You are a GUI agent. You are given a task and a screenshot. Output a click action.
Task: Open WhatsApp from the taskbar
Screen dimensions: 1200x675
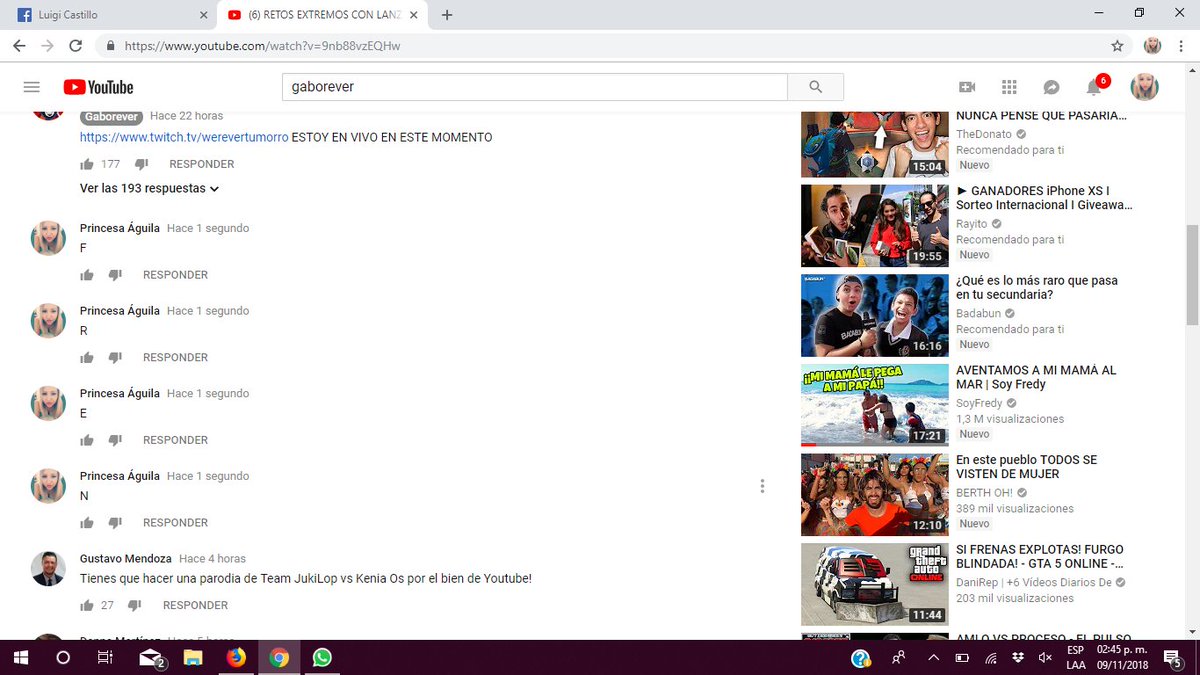click(x=322, y=658)
